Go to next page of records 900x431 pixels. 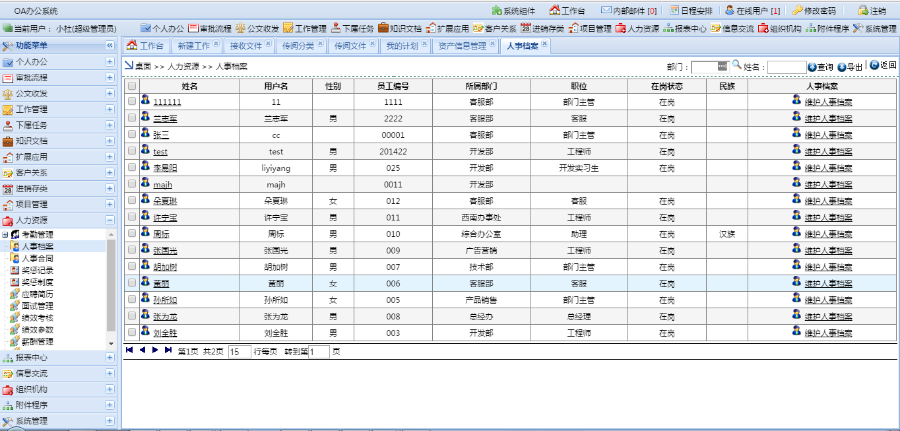pos(154,350)
